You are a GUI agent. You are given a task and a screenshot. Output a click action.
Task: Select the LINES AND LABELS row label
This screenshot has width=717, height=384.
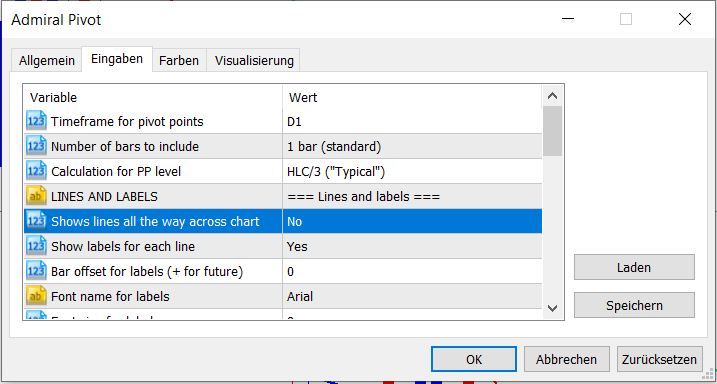(x=104, y=197)
